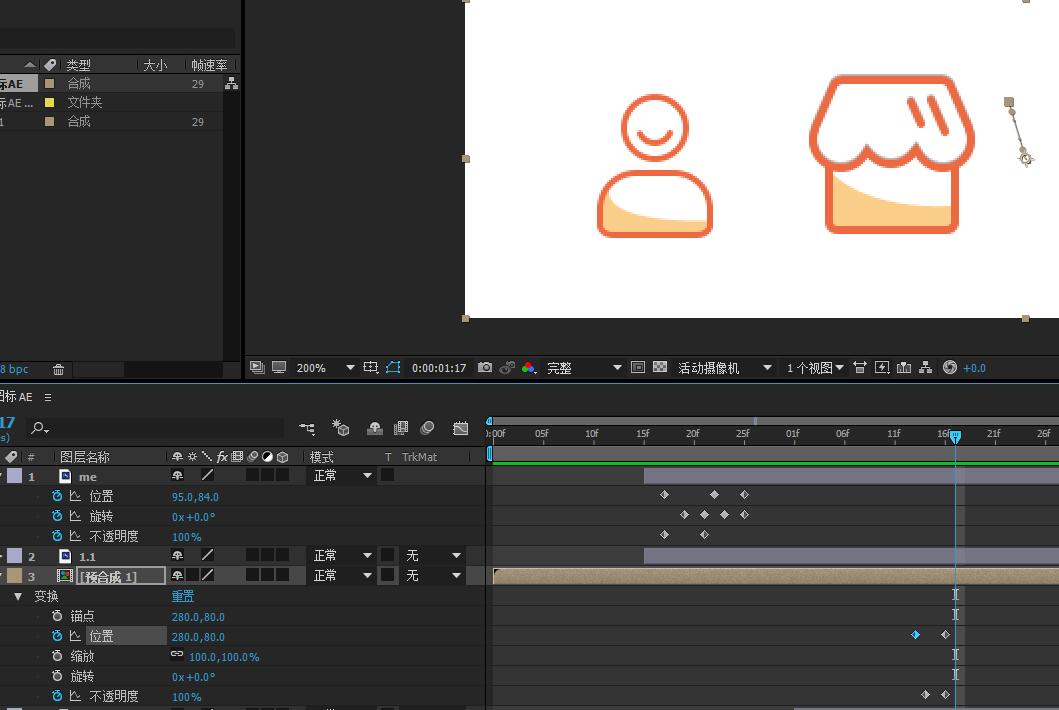Image resolution: width=1059 pixels, height=710 pixels.
Task: Delete selected item with project trash icon
Action: coord(59,370)
